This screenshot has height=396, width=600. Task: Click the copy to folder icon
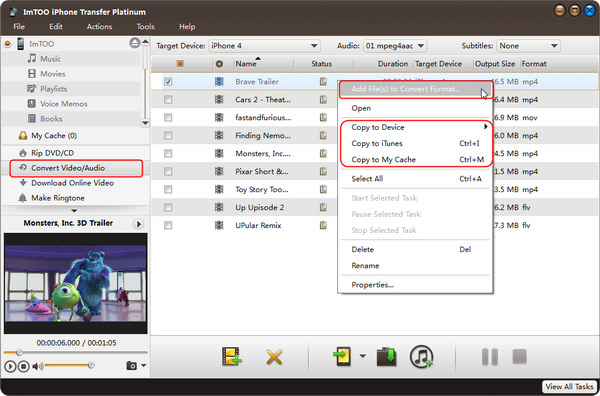[386, 357]
